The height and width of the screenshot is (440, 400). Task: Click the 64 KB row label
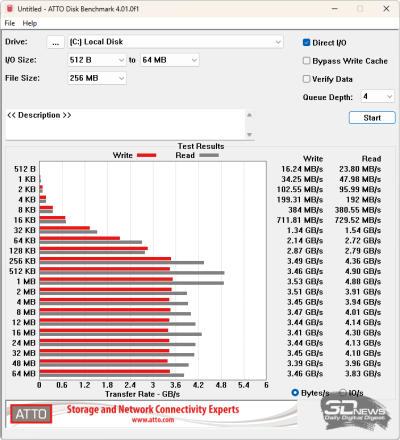pyautogui.click(x=24, y=240)
